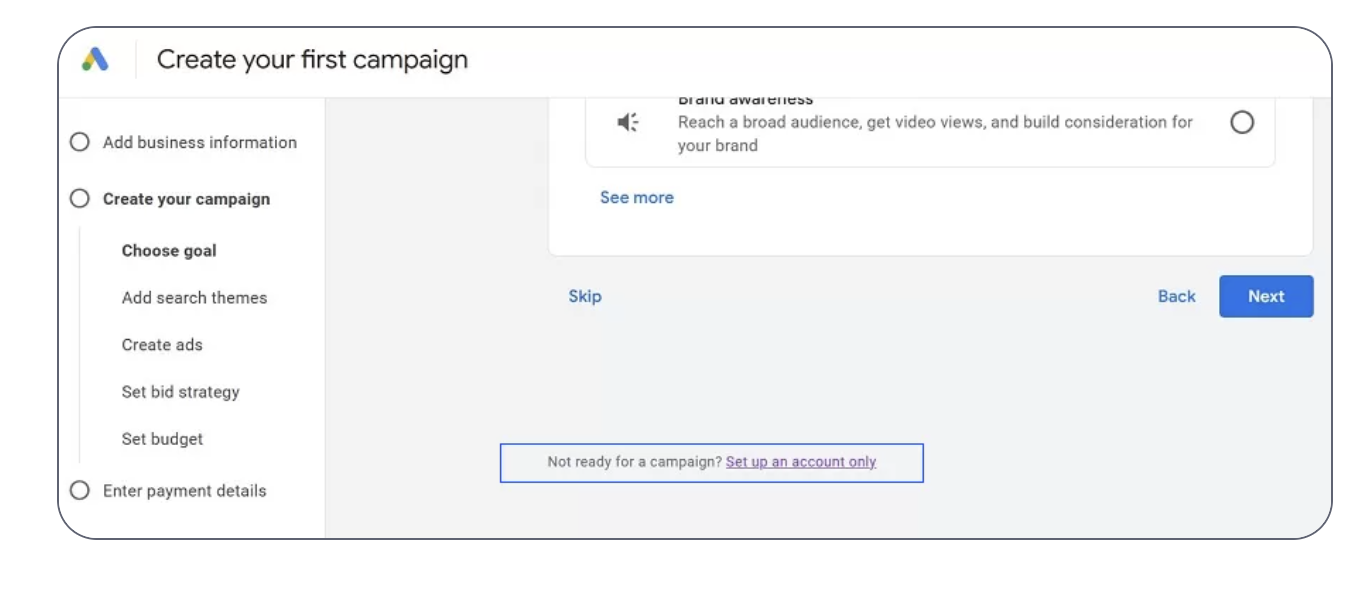Viewport: 1368px width, 602px height.
Task: Open the Set up an account only link
Action: point(801,462)
